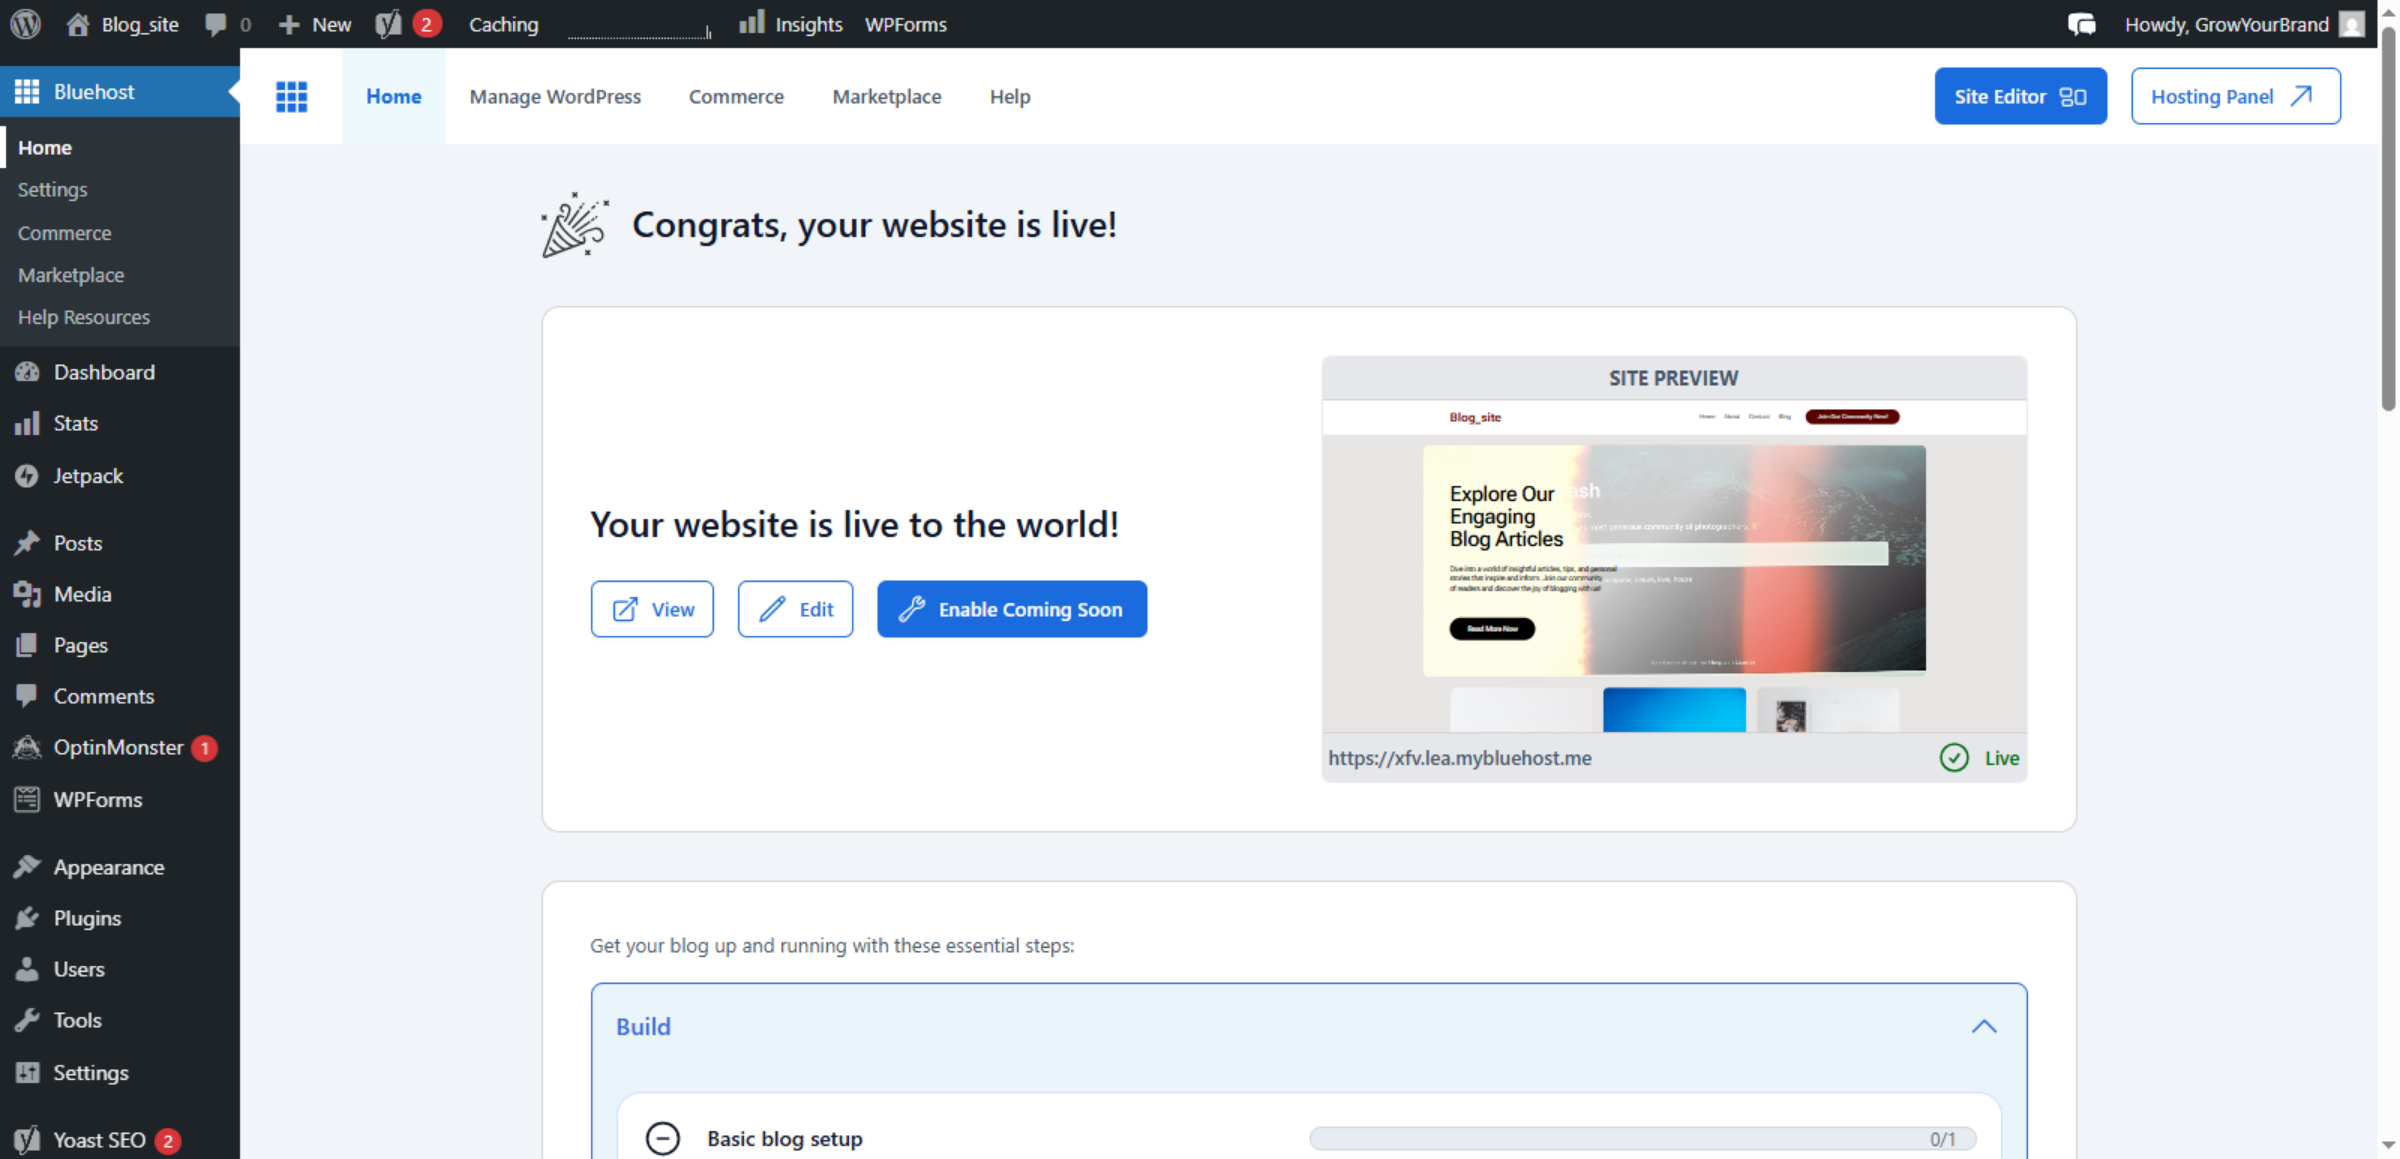2400x1159 pixels.
Task: Open Yoast SEO notifications from the admin bar
Action: [404, 24]
